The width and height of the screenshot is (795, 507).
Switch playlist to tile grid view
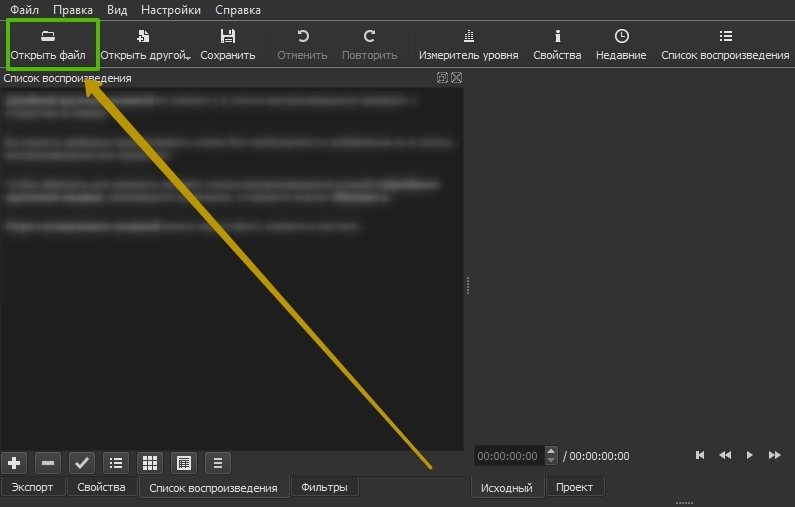click(150, 463)
